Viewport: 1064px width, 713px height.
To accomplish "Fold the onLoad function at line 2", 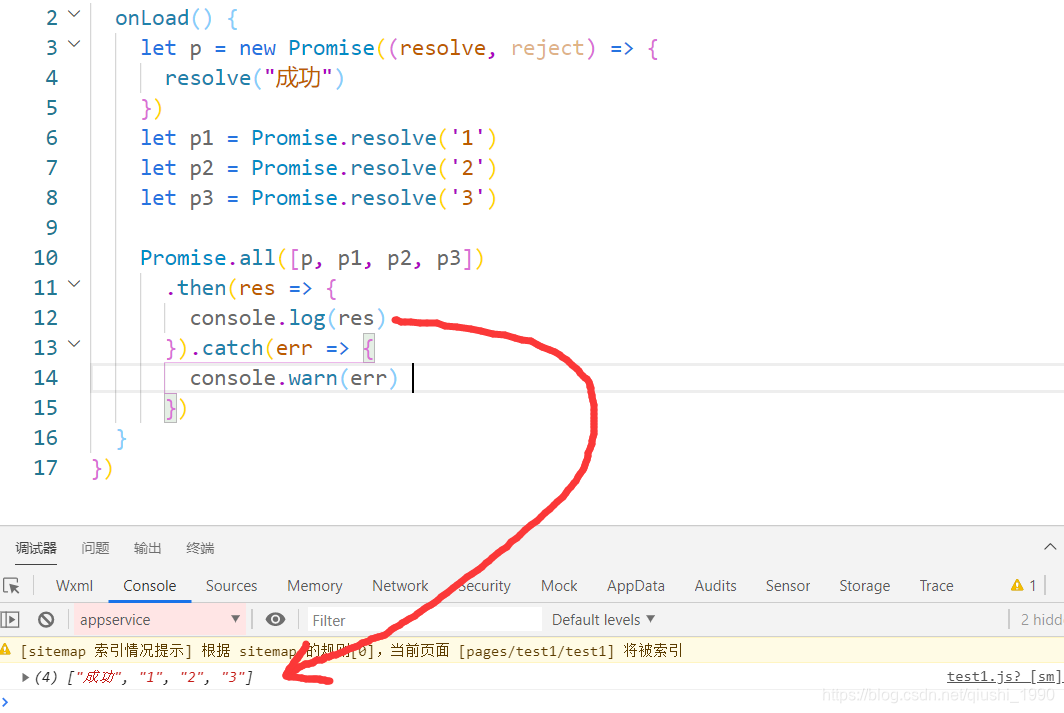I will click(x=75, y=14).
